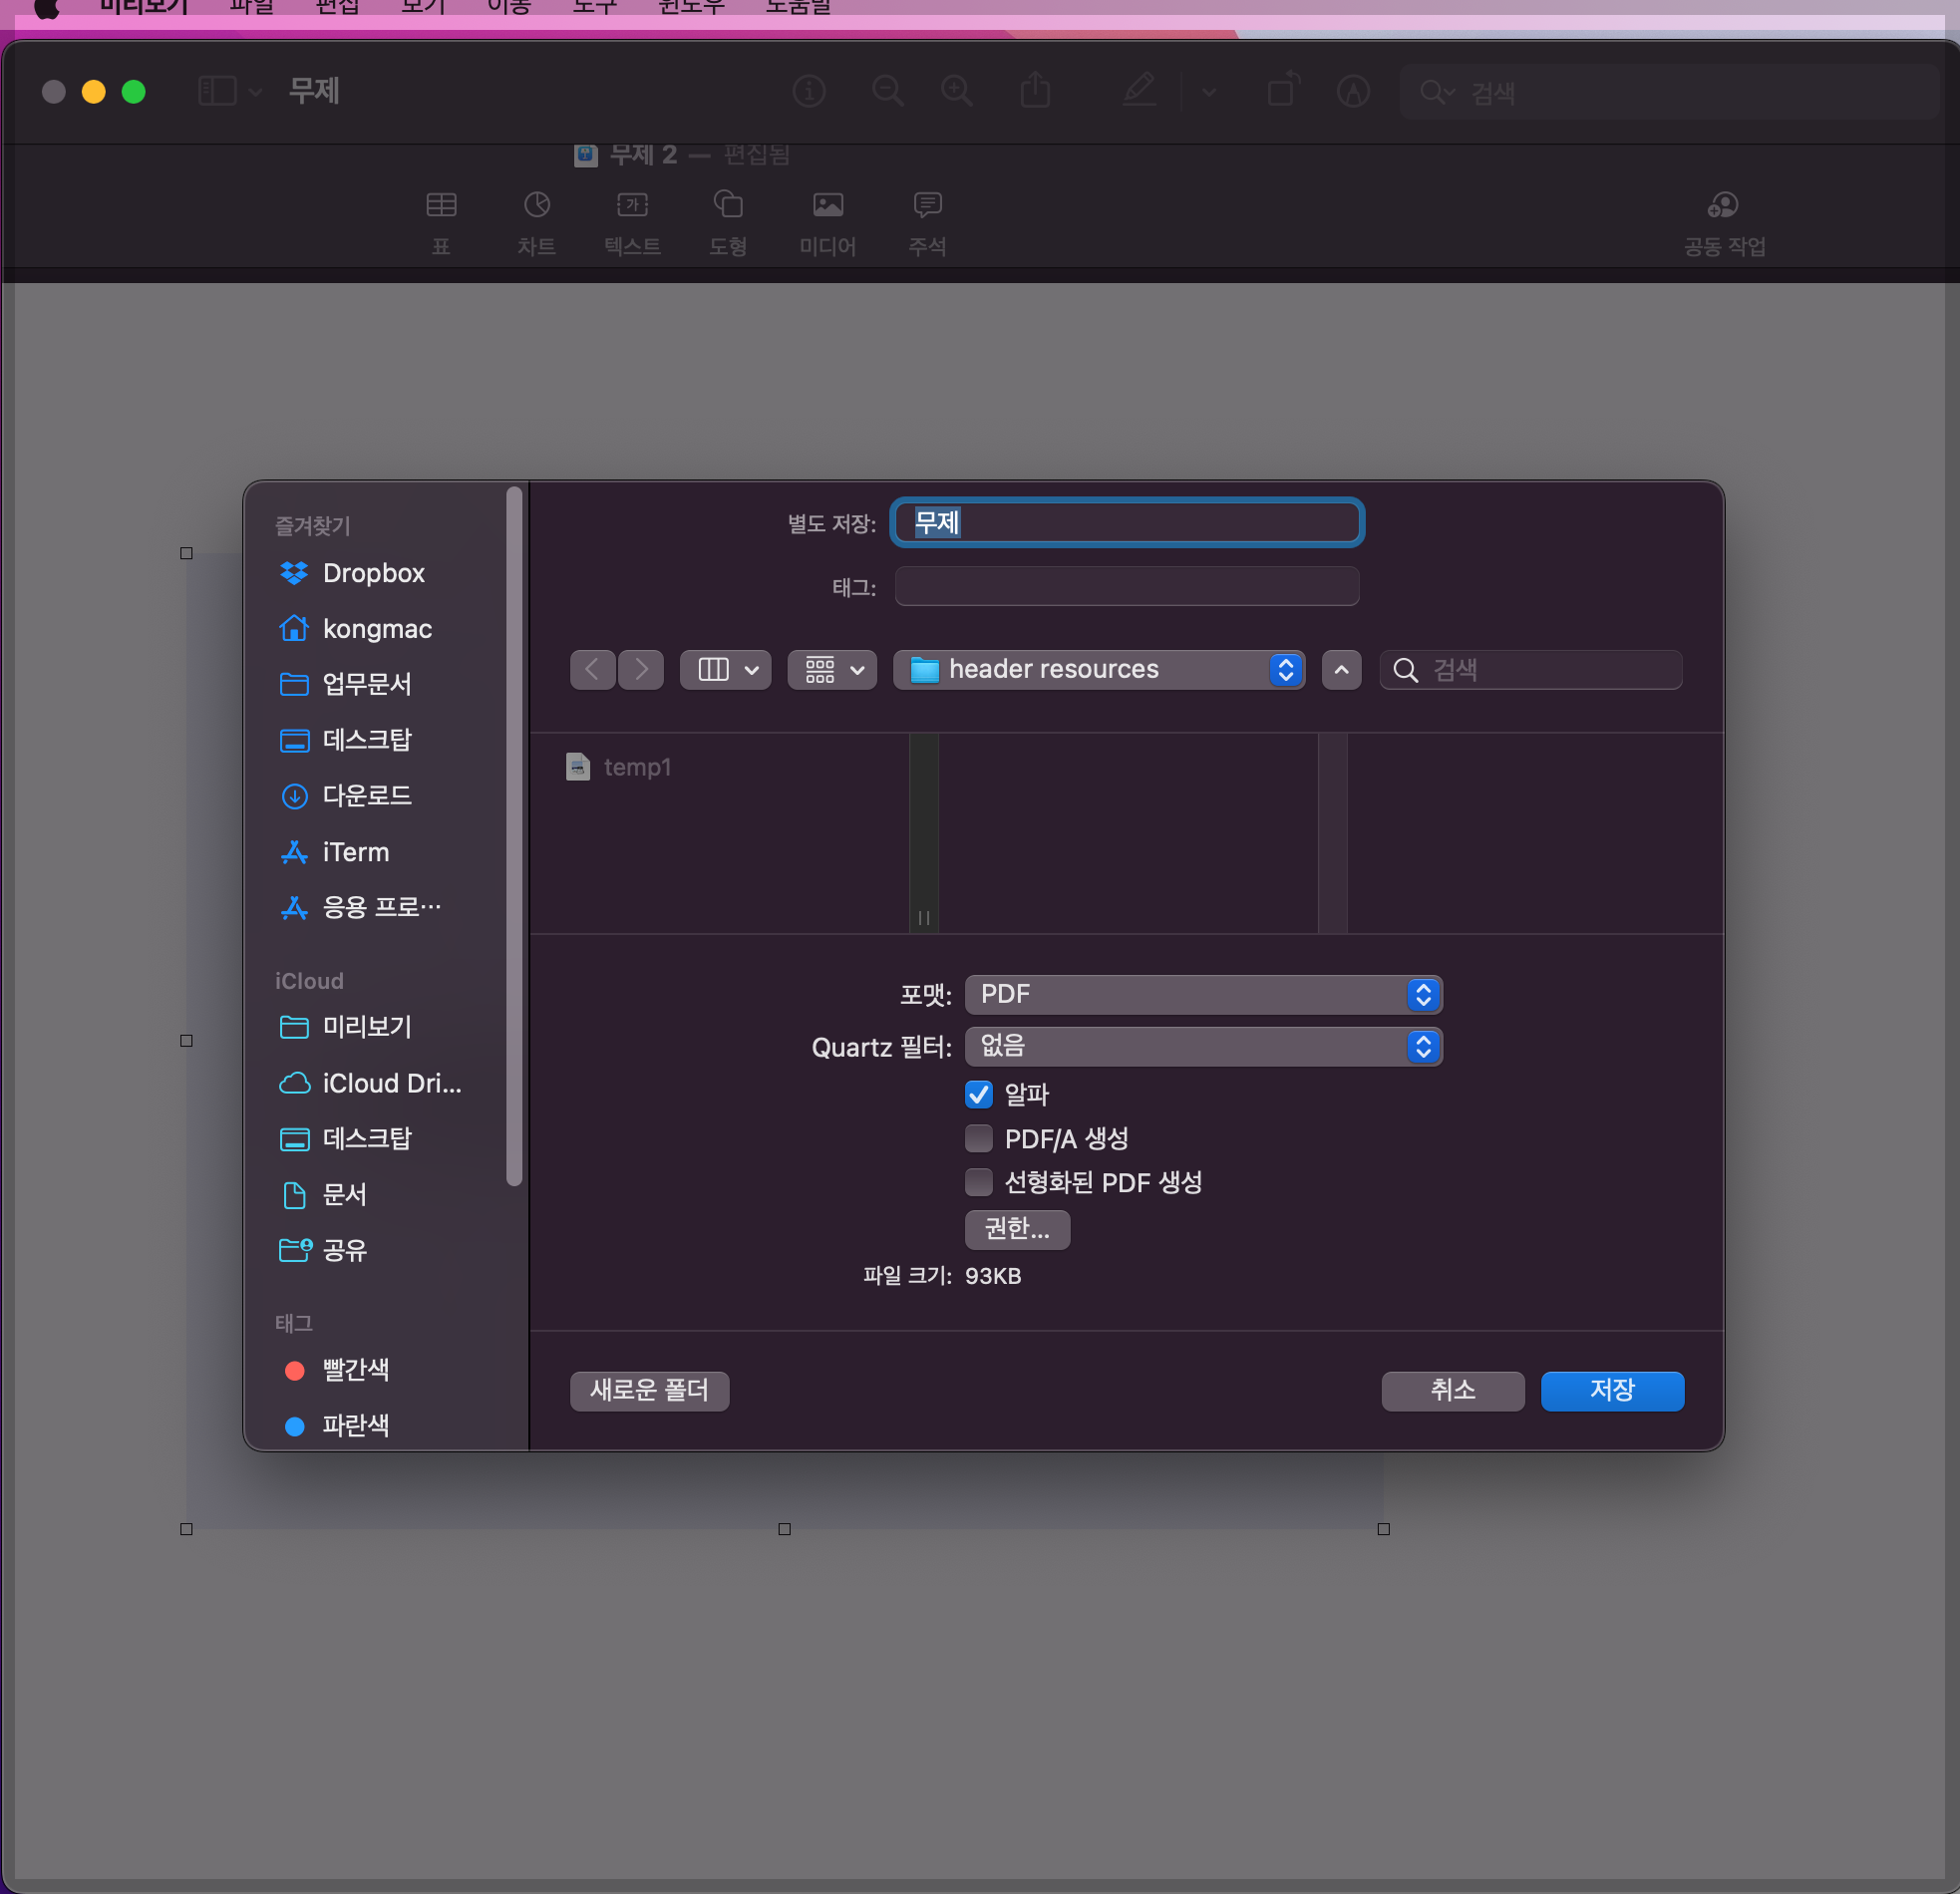Select the kongmac home folder
Viewport: 1960px width, 1894px height.
[x=376, y=629]
